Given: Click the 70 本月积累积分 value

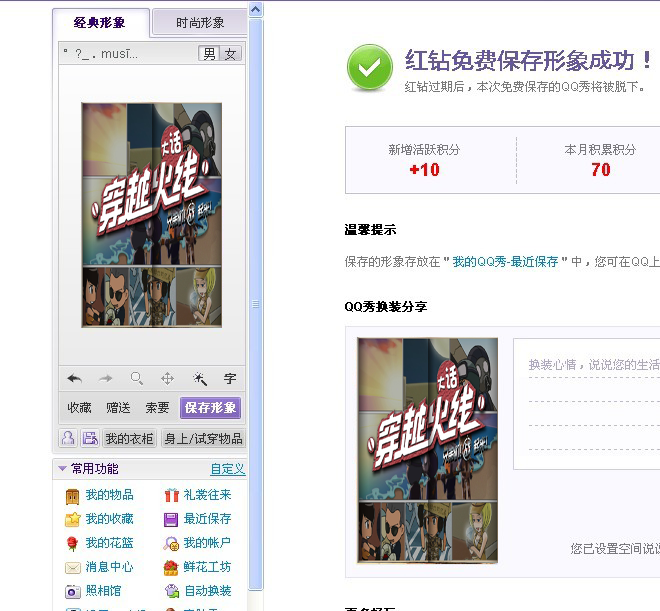Looking at the screenshot, I should tap(601, 170).
